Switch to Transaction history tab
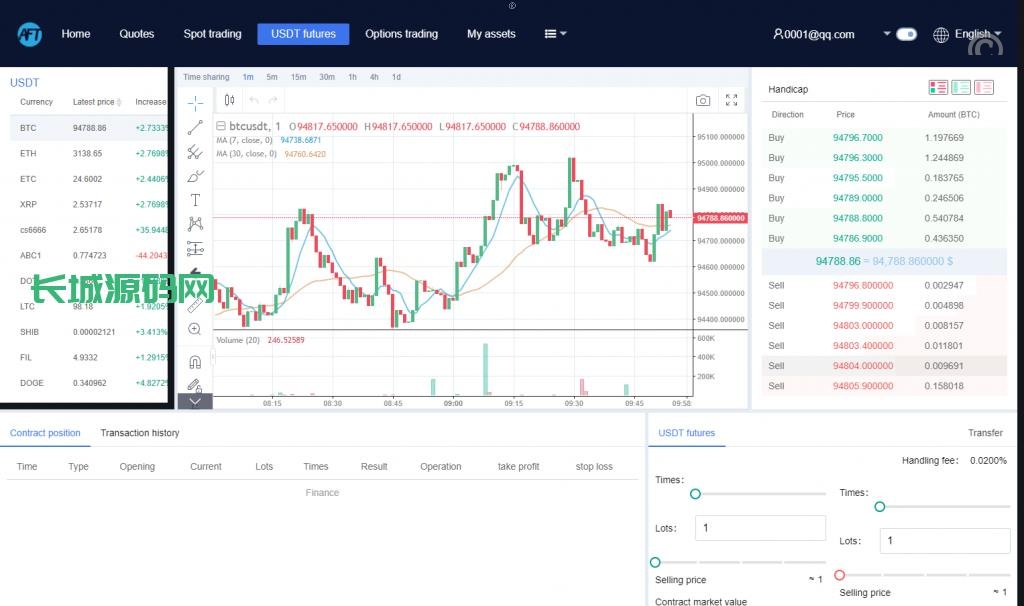 tap(139, 433)
